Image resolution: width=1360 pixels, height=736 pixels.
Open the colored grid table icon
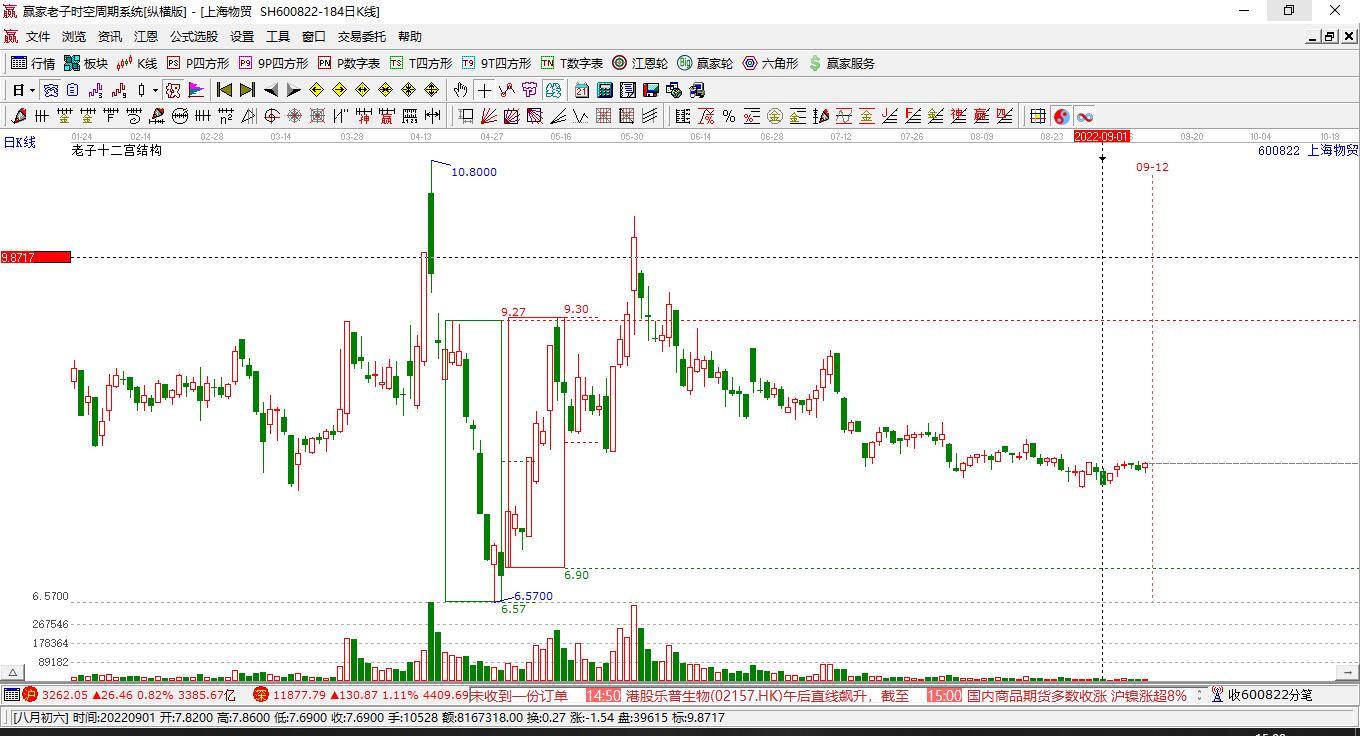(x=1037, y=116)
